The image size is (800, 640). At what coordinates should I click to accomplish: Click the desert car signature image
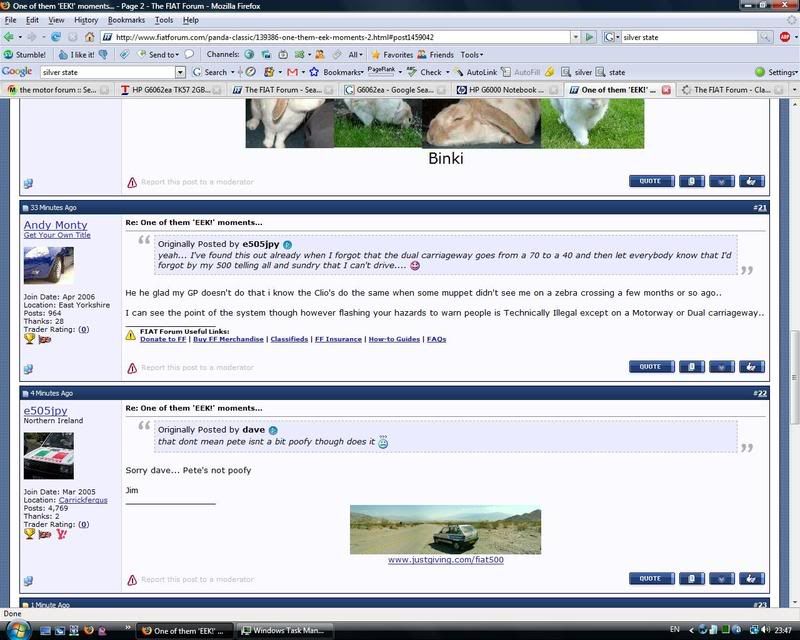445,529
